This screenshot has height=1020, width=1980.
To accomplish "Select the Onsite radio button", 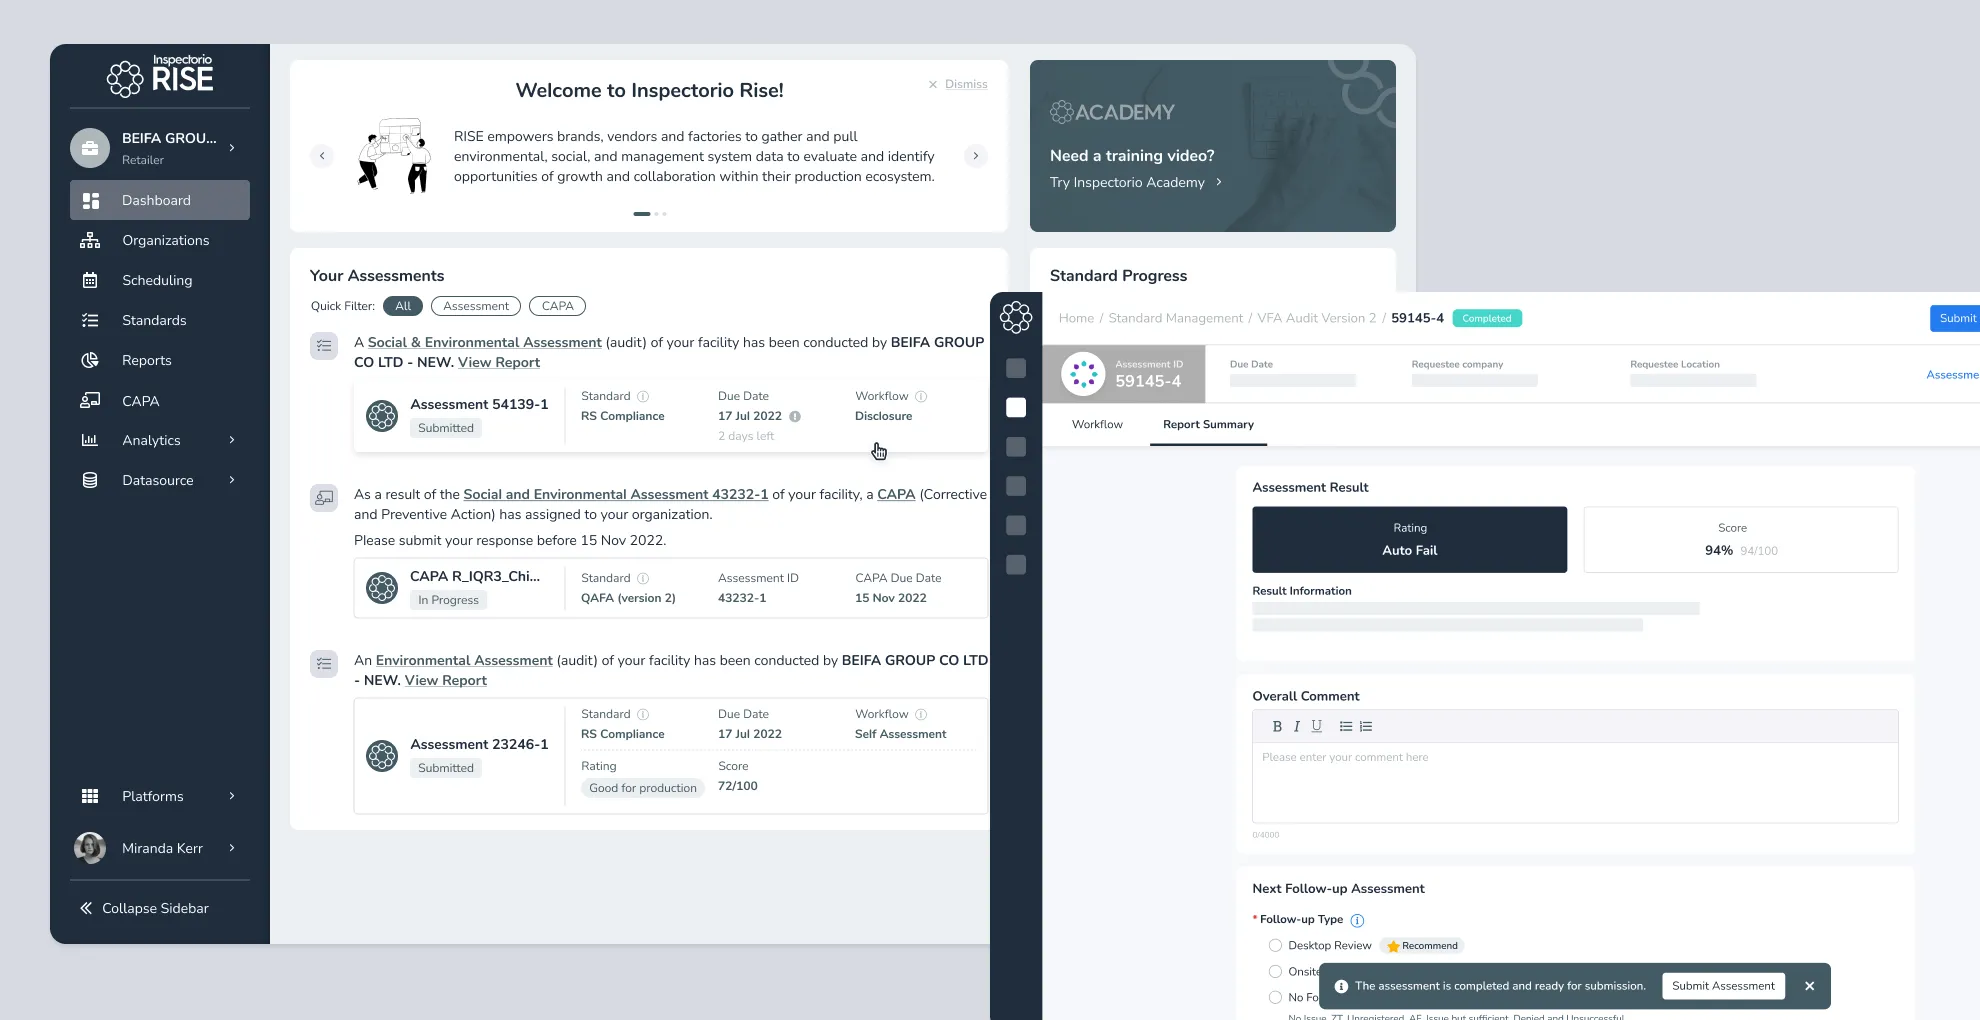I will tap(1275, 971).
